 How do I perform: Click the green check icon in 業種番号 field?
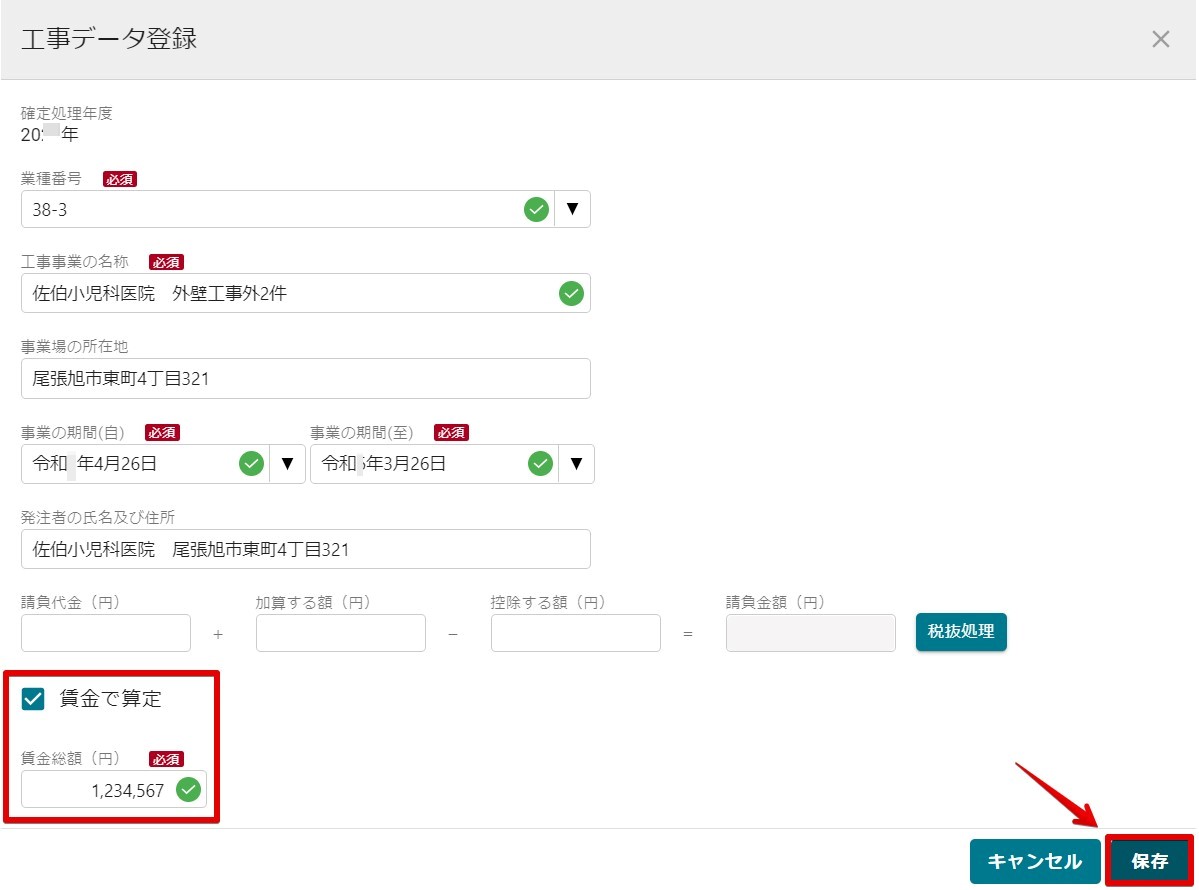[x=536, y=209]
